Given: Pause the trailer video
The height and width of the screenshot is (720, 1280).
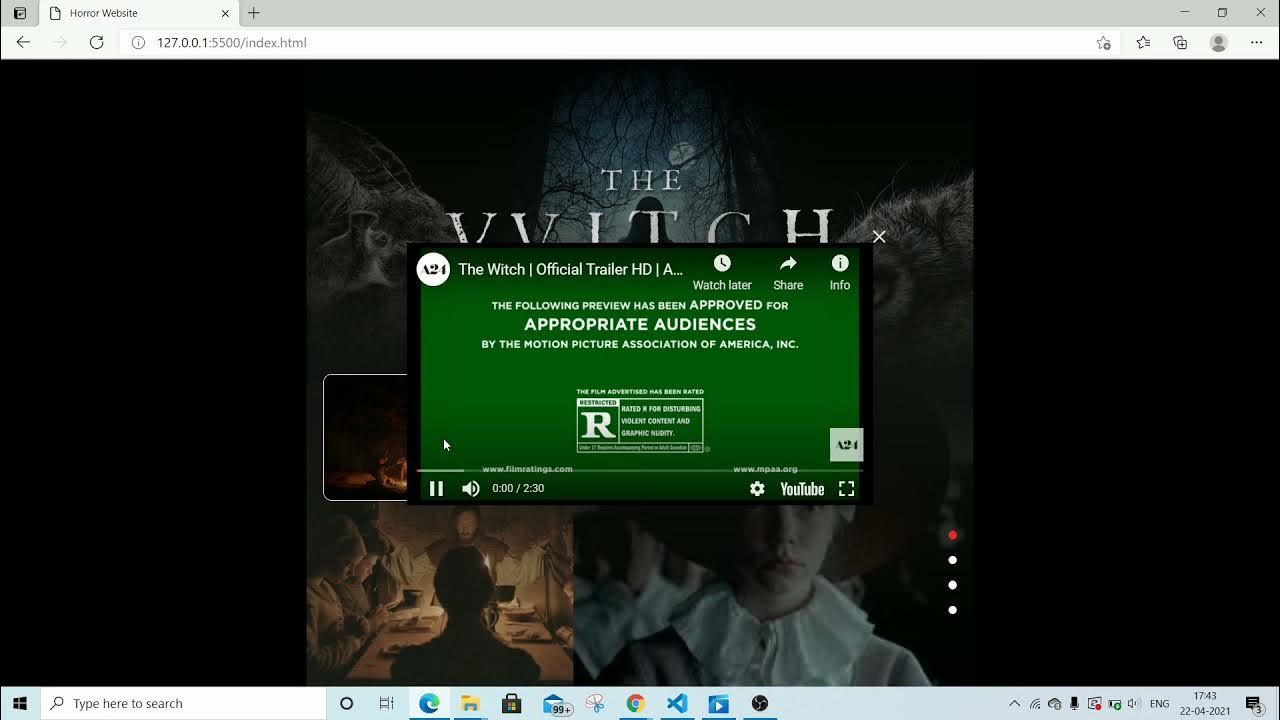Looking at the screenshot, I should click(x=436, y=488).
